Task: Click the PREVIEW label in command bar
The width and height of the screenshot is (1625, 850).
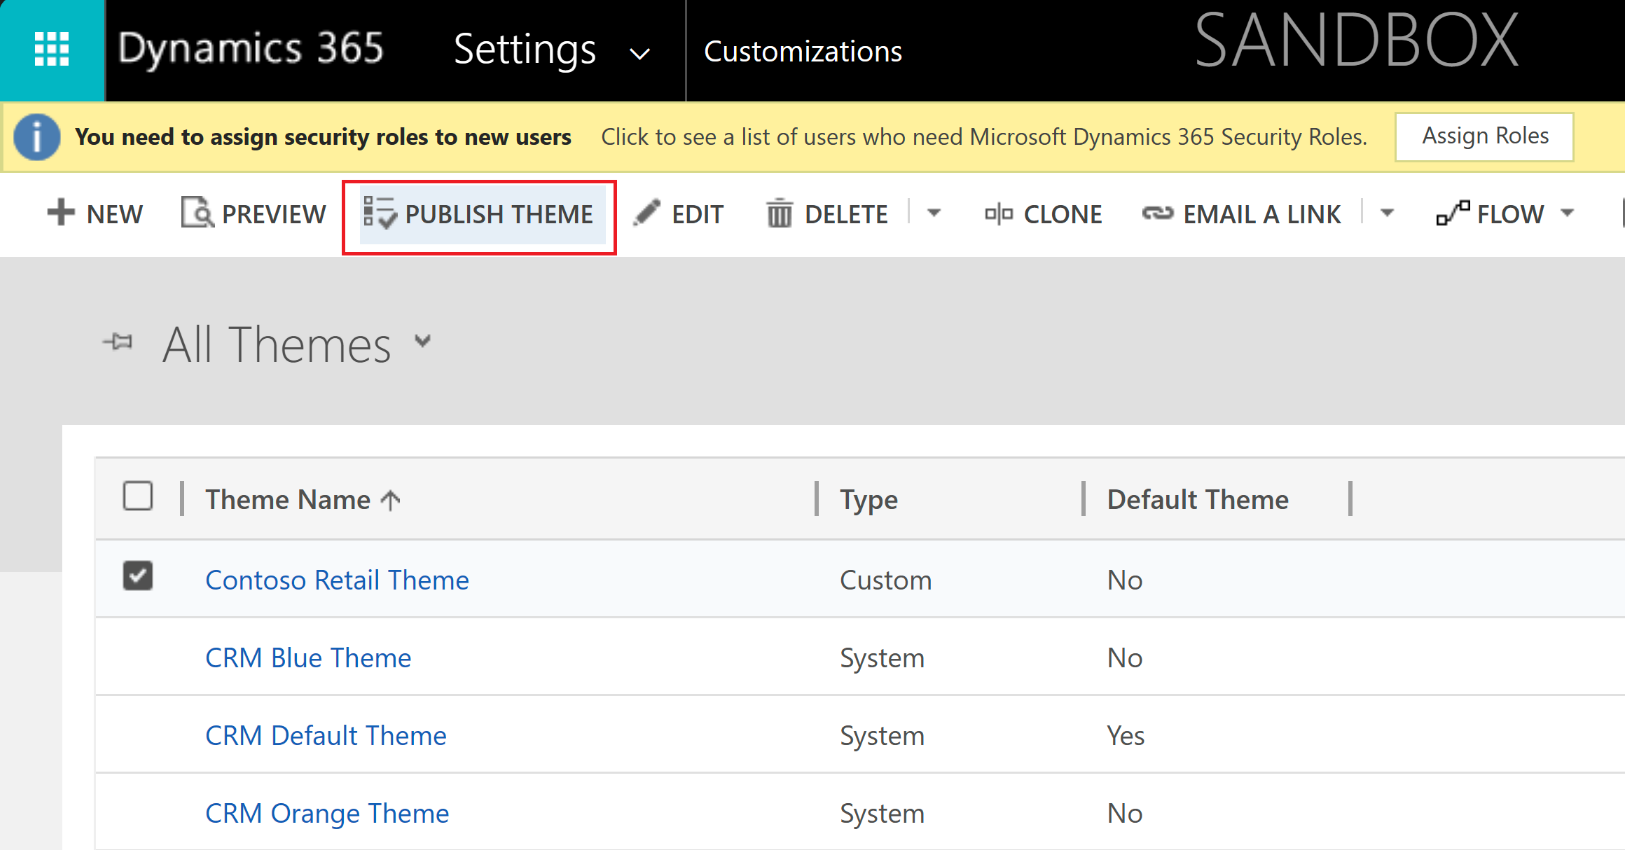Action: click(x=274, y=214)
